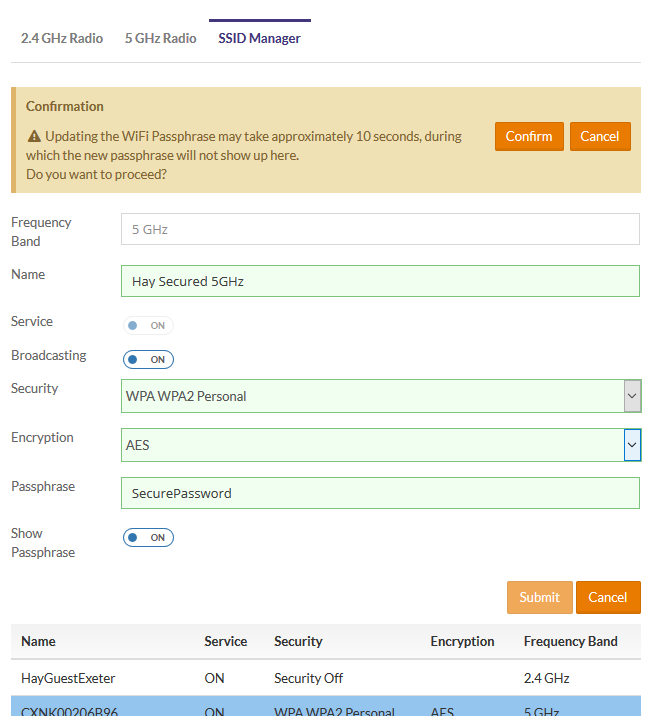Toggle the Service switch
This screenshot has height=716, width=656.
click(x=148, y=326)
